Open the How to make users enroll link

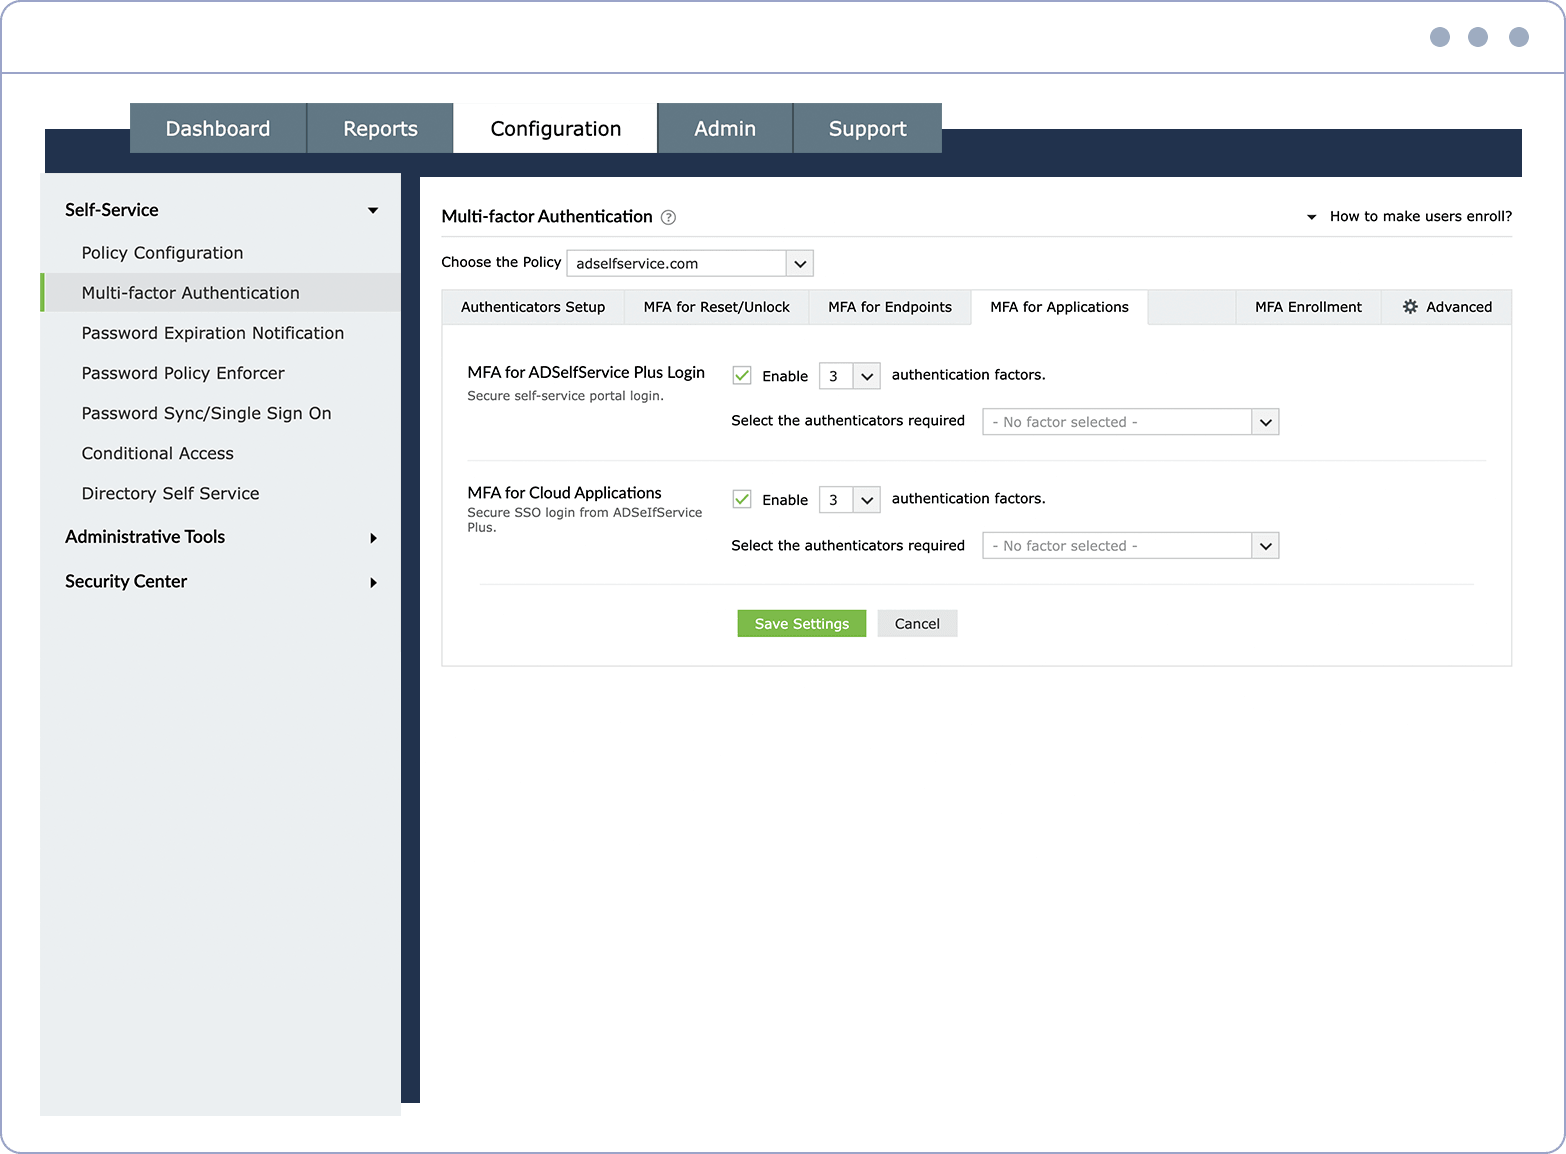point(1420,216)
